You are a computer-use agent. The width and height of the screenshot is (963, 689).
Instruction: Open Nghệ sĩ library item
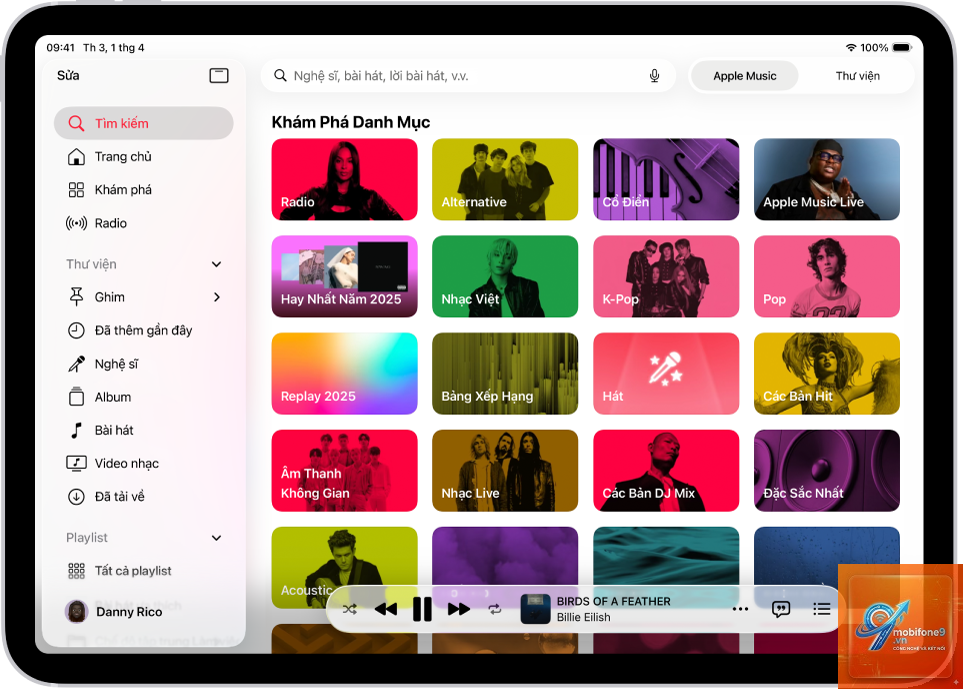point(143,364)
